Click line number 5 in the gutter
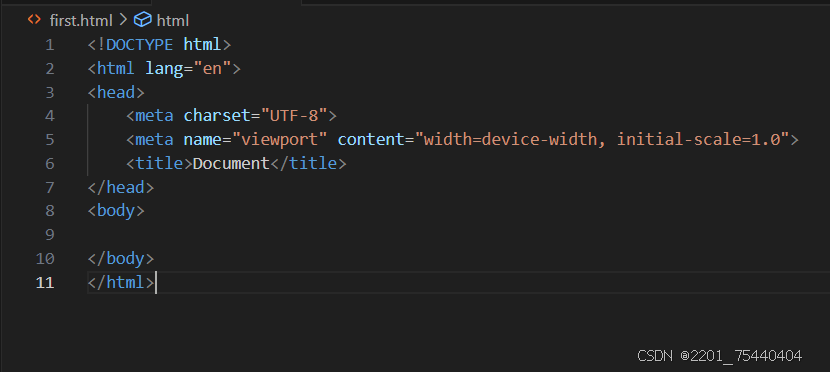830x372 pixels. (x=50, y=140)
